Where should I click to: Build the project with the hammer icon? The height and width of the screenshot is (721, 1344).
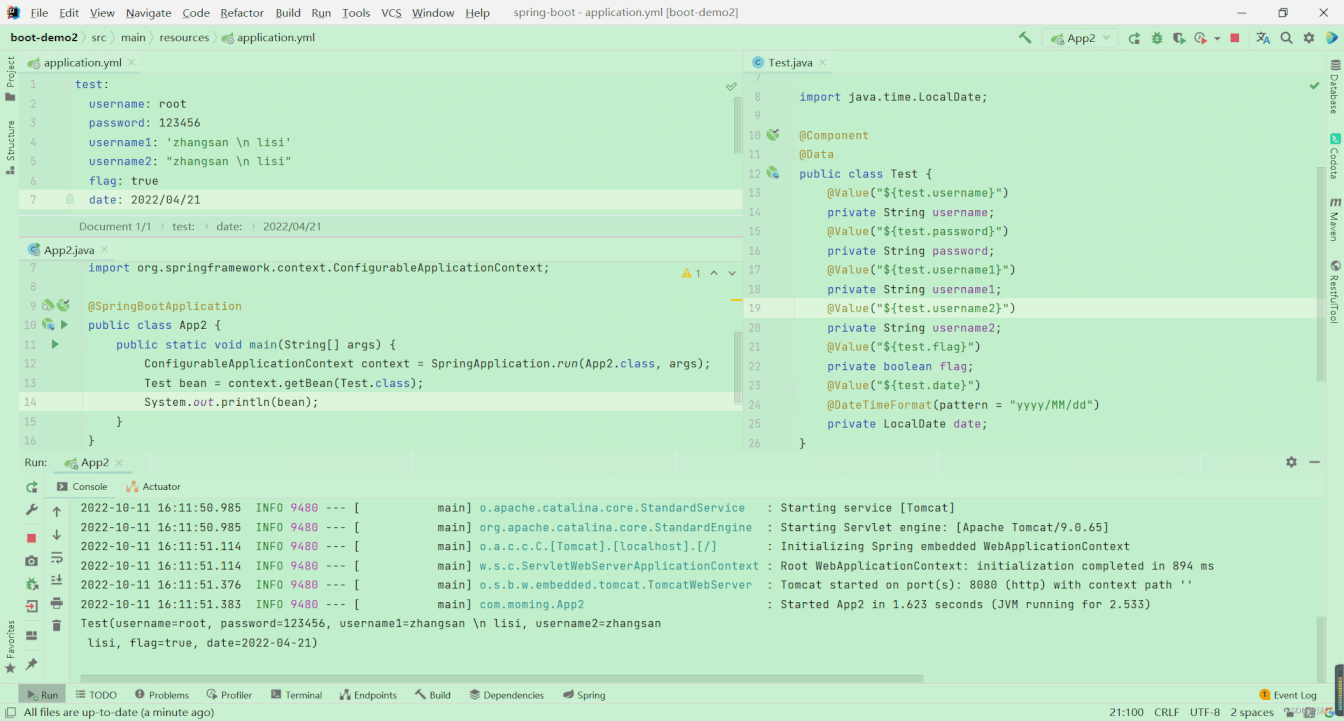(x=1025, y=38)
